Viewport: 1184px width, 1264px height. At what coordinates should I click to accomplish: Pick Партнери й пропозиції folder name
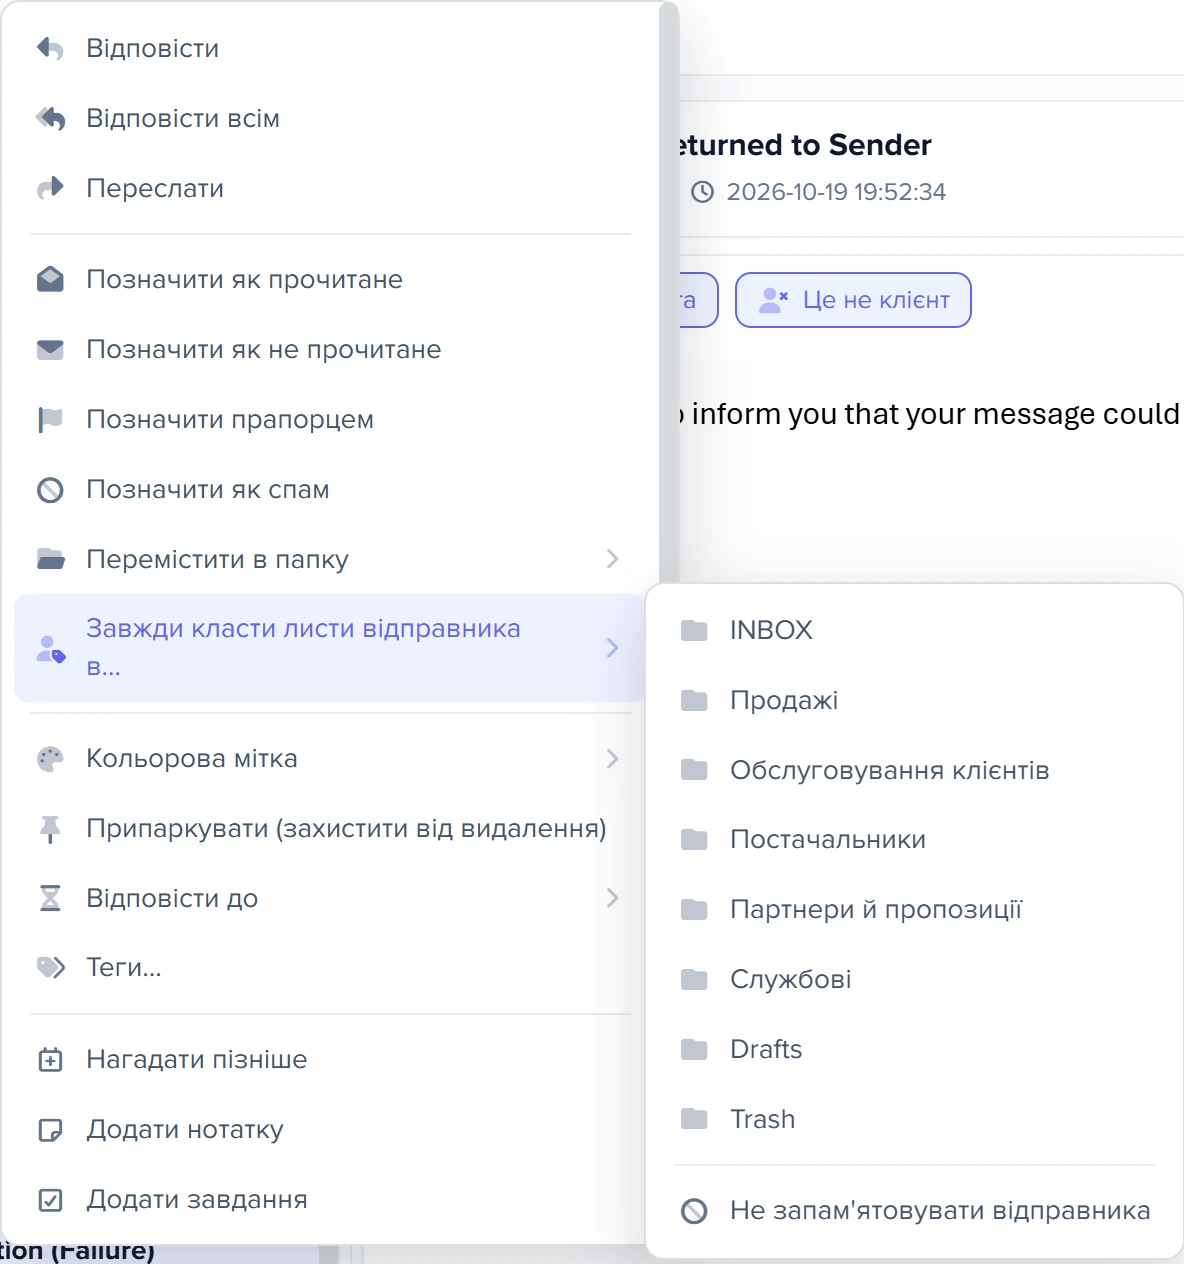click(876, 909)
